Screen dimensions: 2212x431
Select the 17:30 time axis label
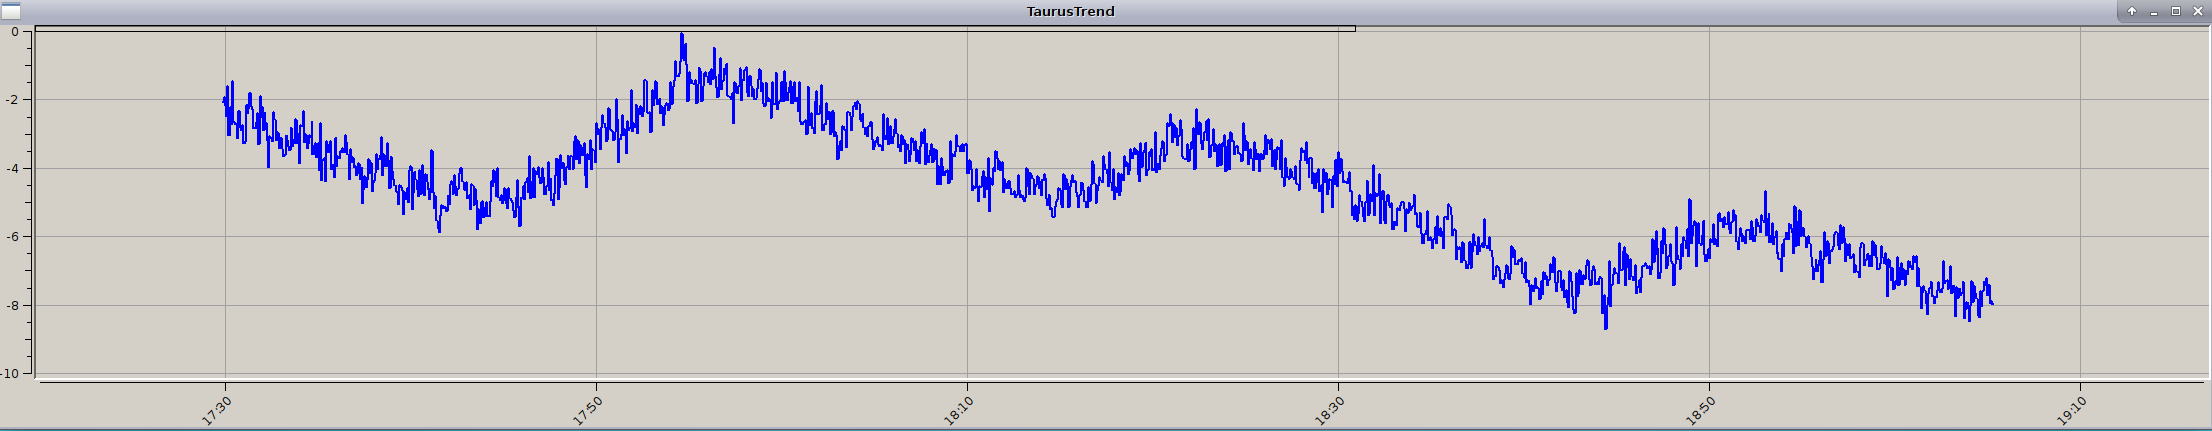click(x=217, y=410)
